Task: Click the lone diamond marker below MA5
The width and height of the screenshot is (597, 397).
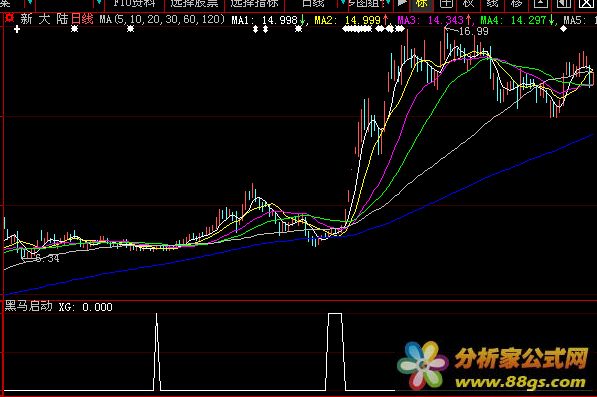Action: point(564,29)
